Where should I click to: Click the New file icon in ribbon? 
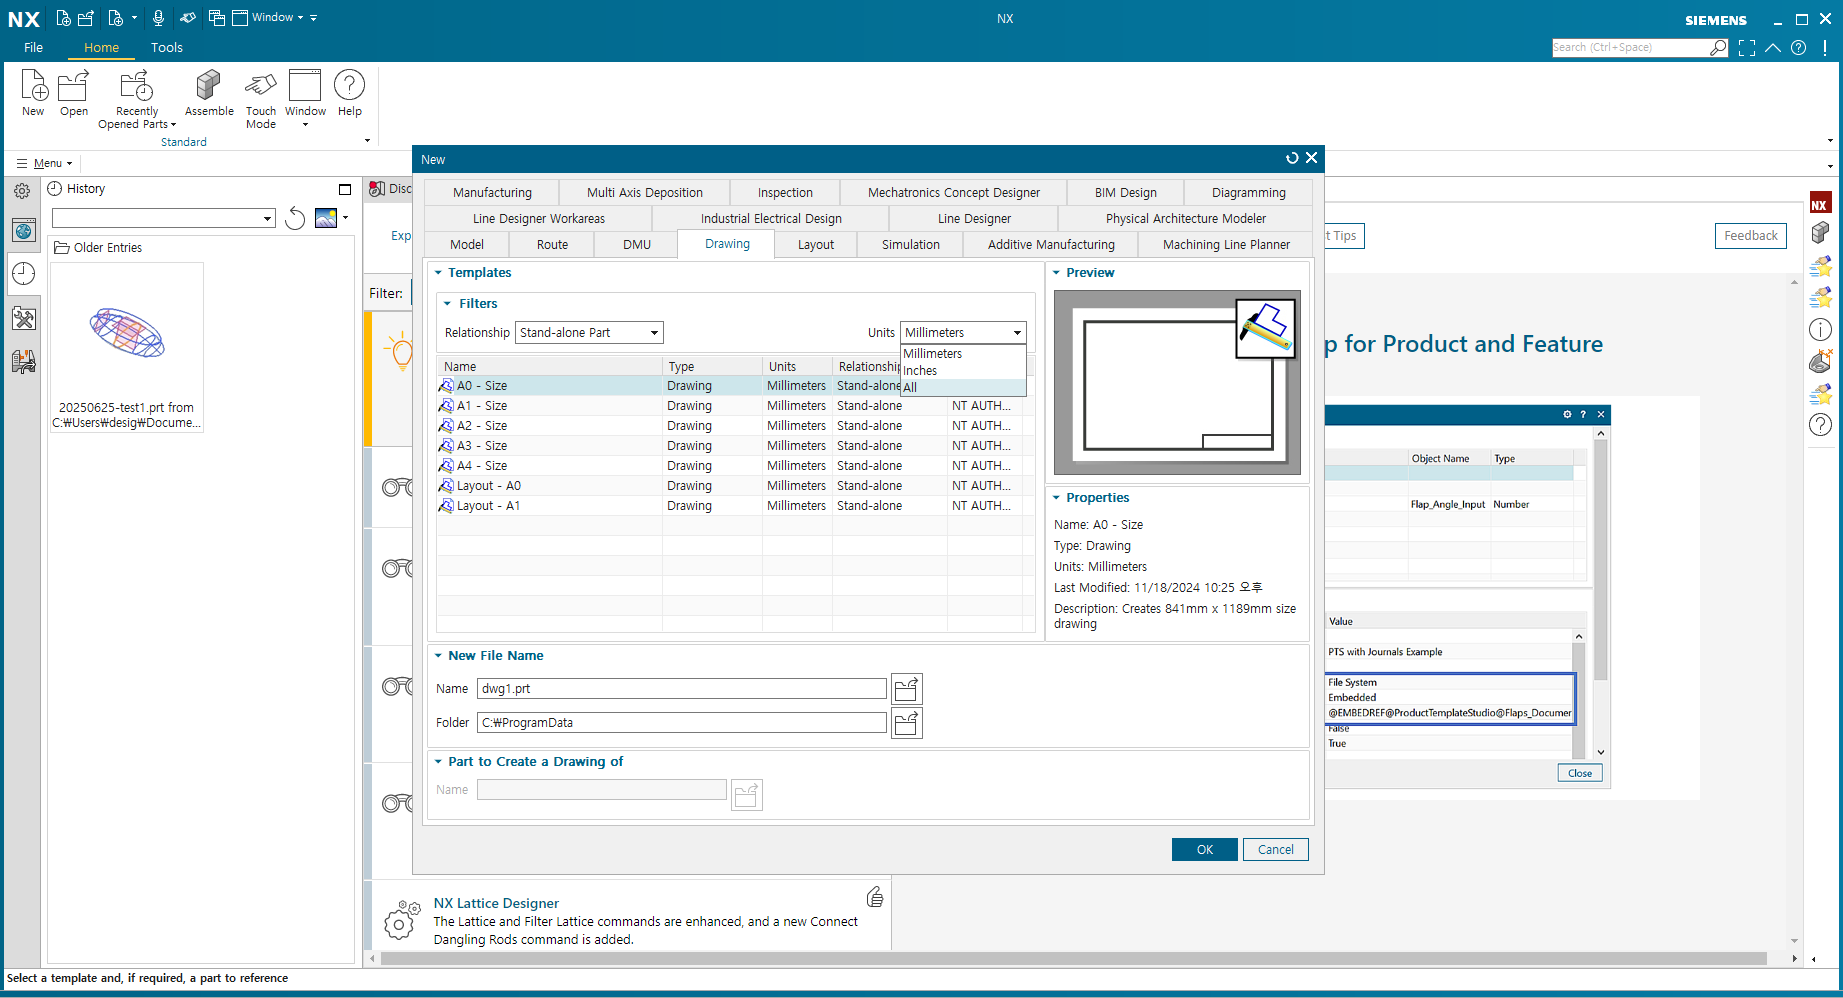33,93
